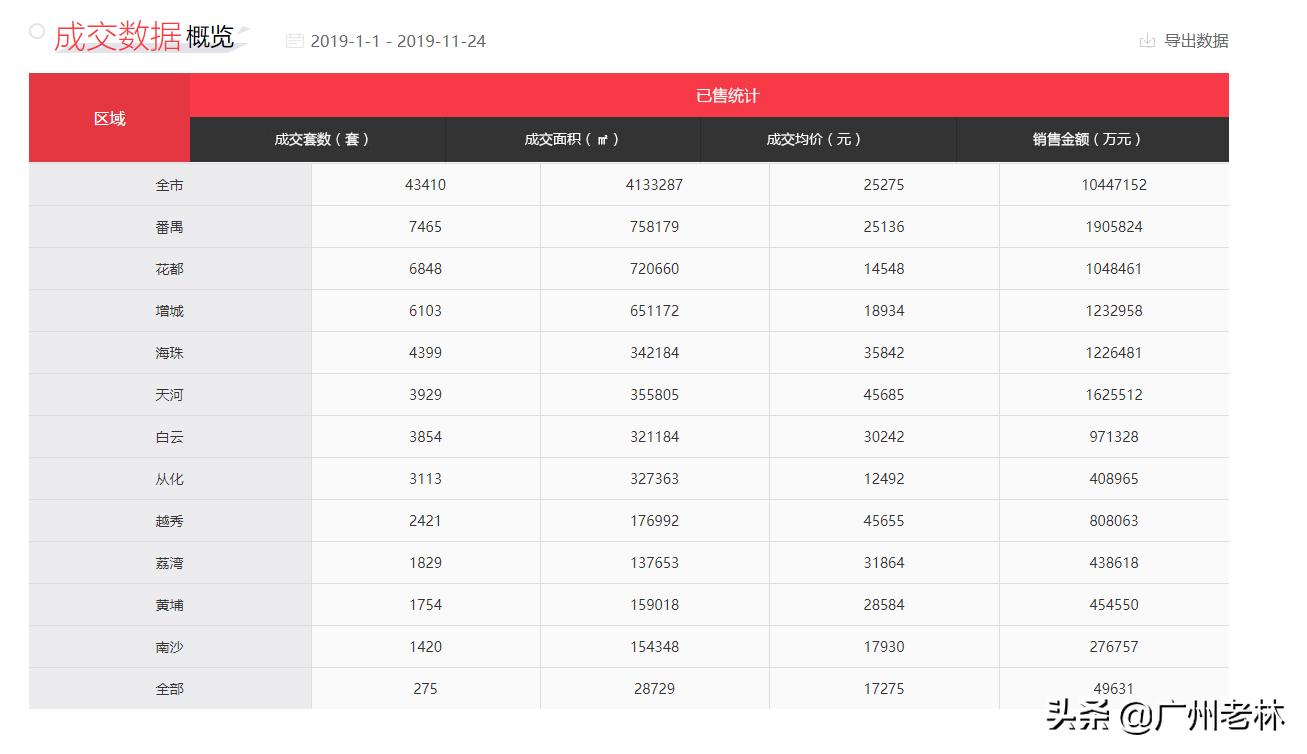
Task: Click 海珠 average price 35842
Action: [x=884, y=353]
